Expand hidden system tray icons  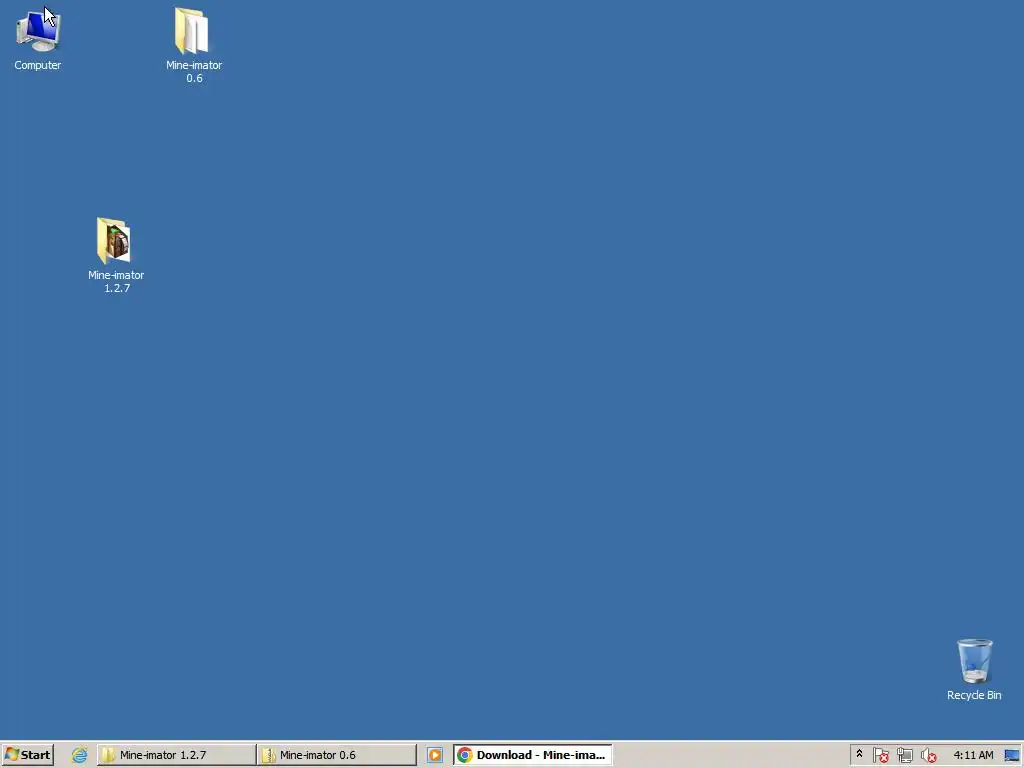coord(859,754)
